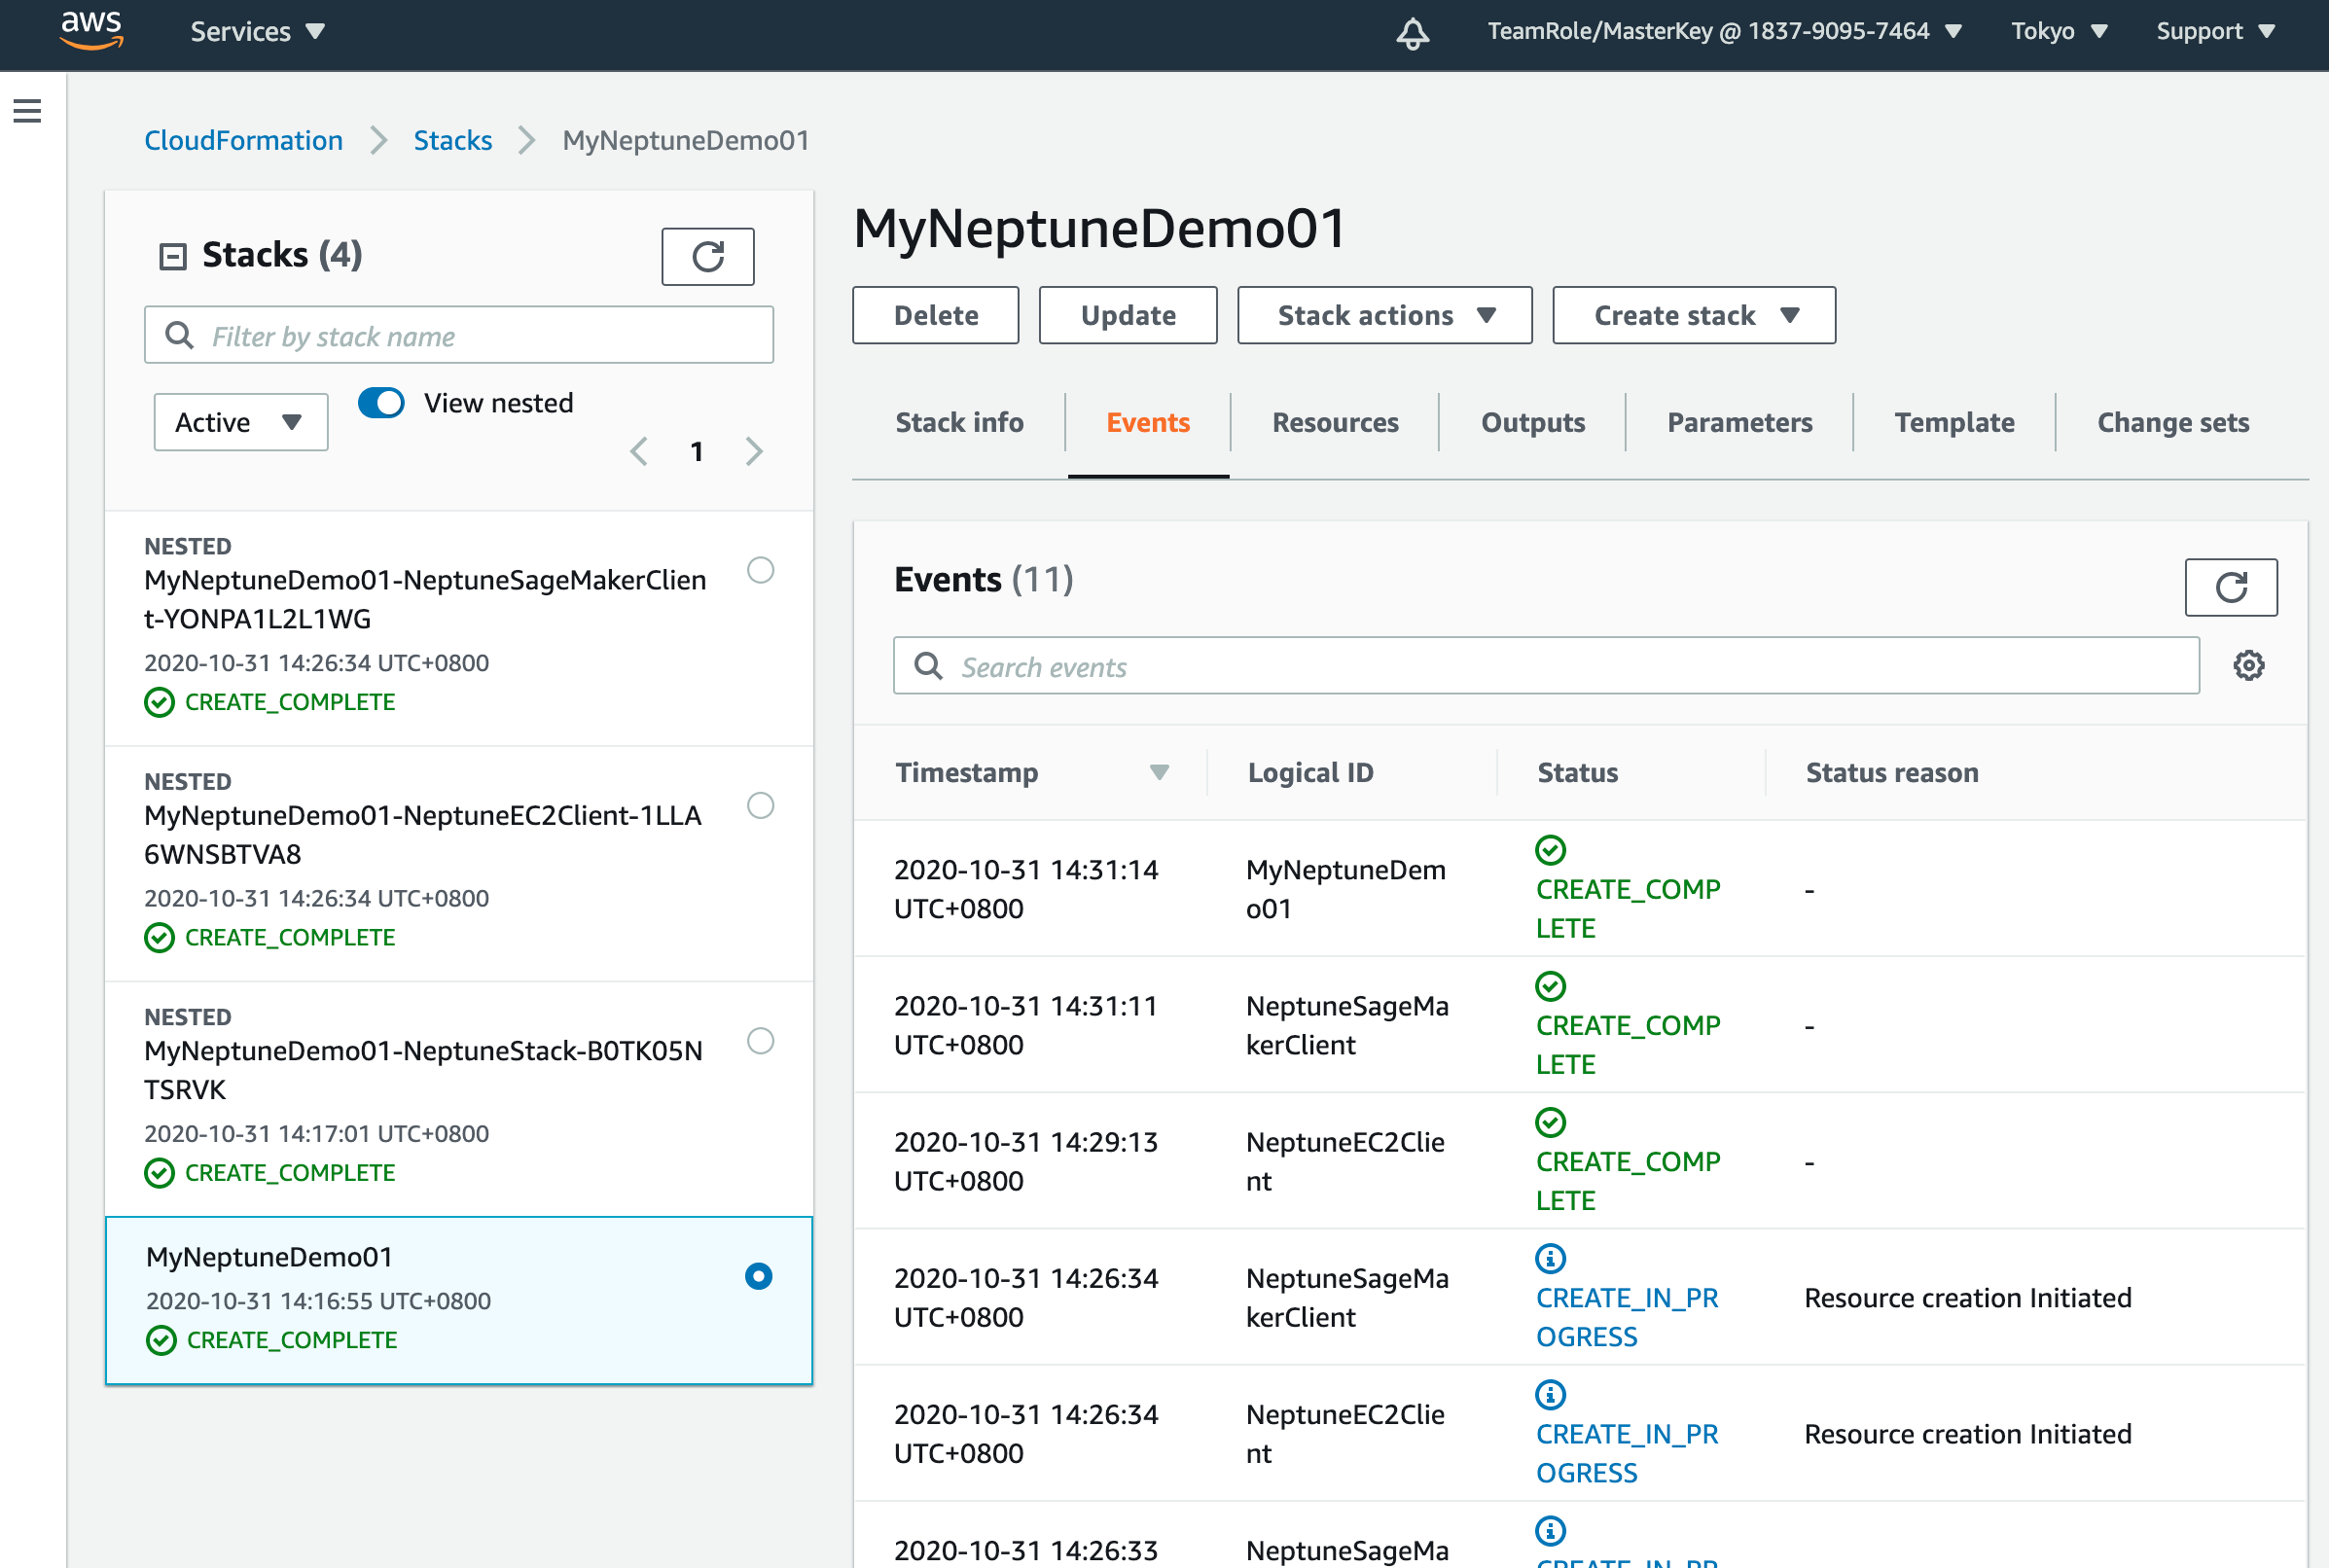Click the AWS logo
The height and width of the screenshot is (1568, 2329).
click(x=91, y=30)
